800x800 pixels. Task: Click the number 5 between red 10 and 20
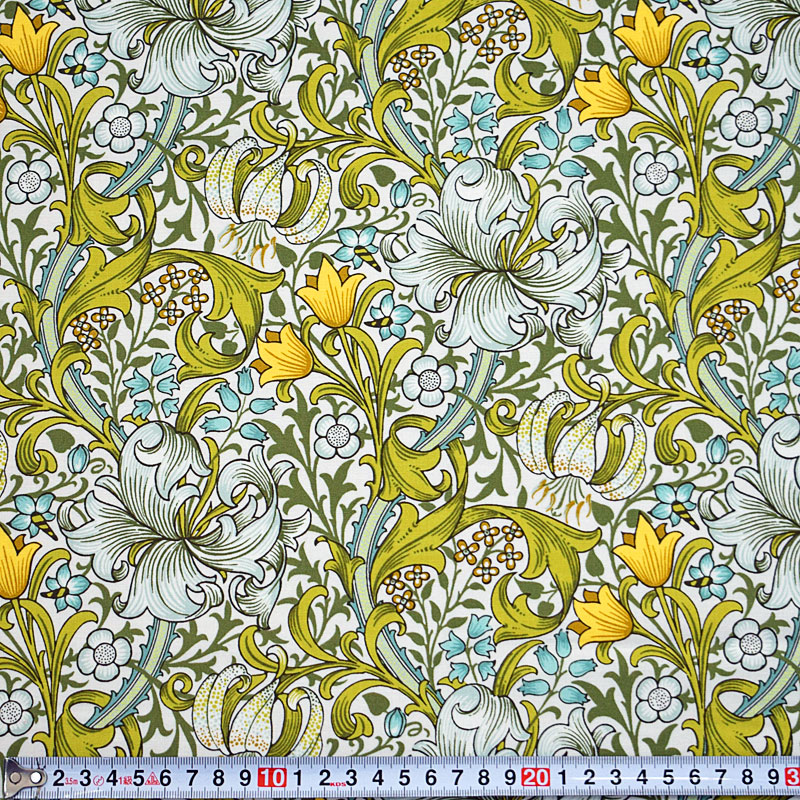[x=405, y=777]
